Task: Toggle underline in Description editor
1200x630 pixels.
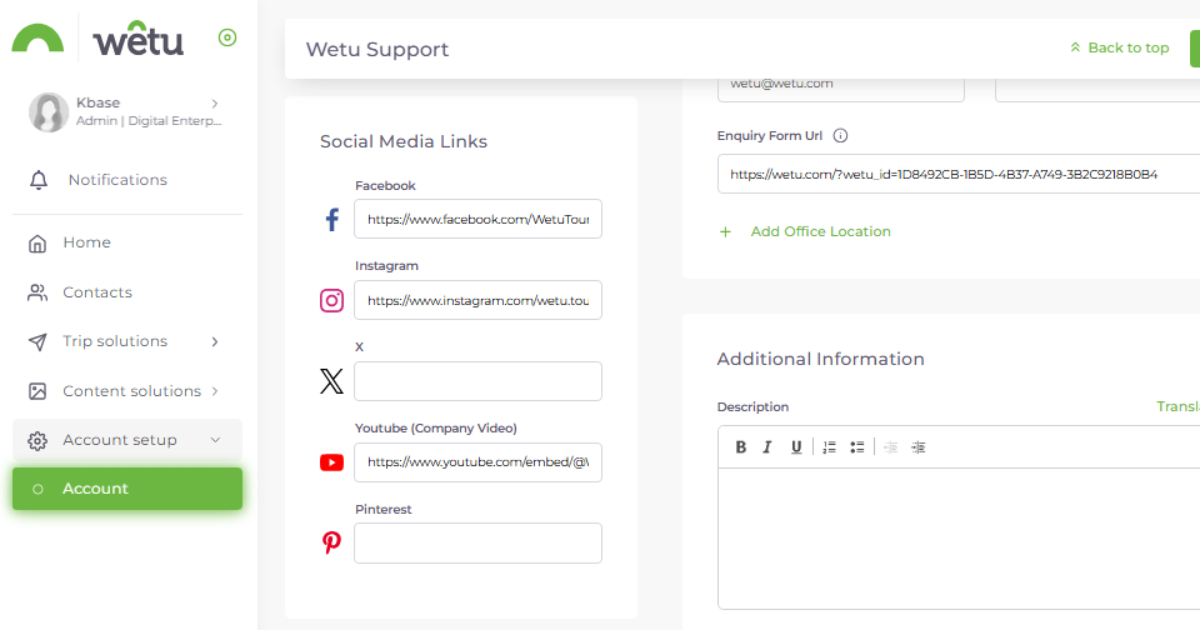Action: pos(796,447)
